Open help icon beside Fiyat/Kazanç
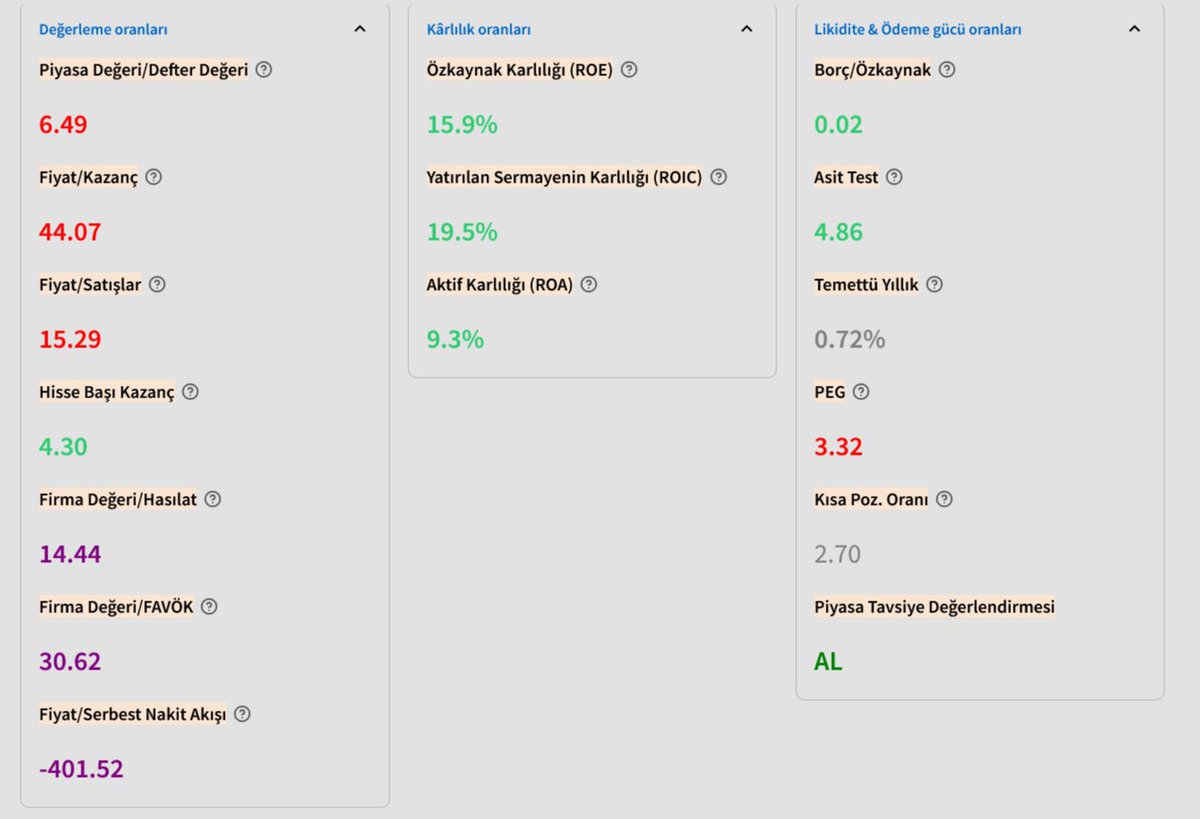The height and width of the screenshot is (819, 1200). tap(153, 177)
